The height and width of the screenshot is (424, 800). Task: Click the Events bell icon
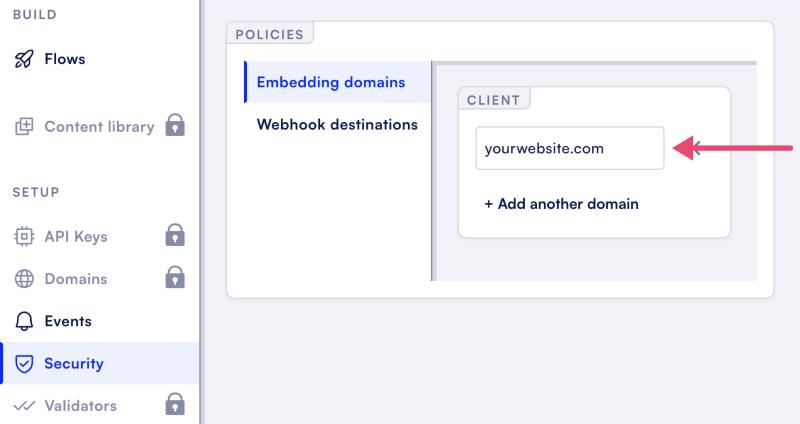tap(24, 321)
